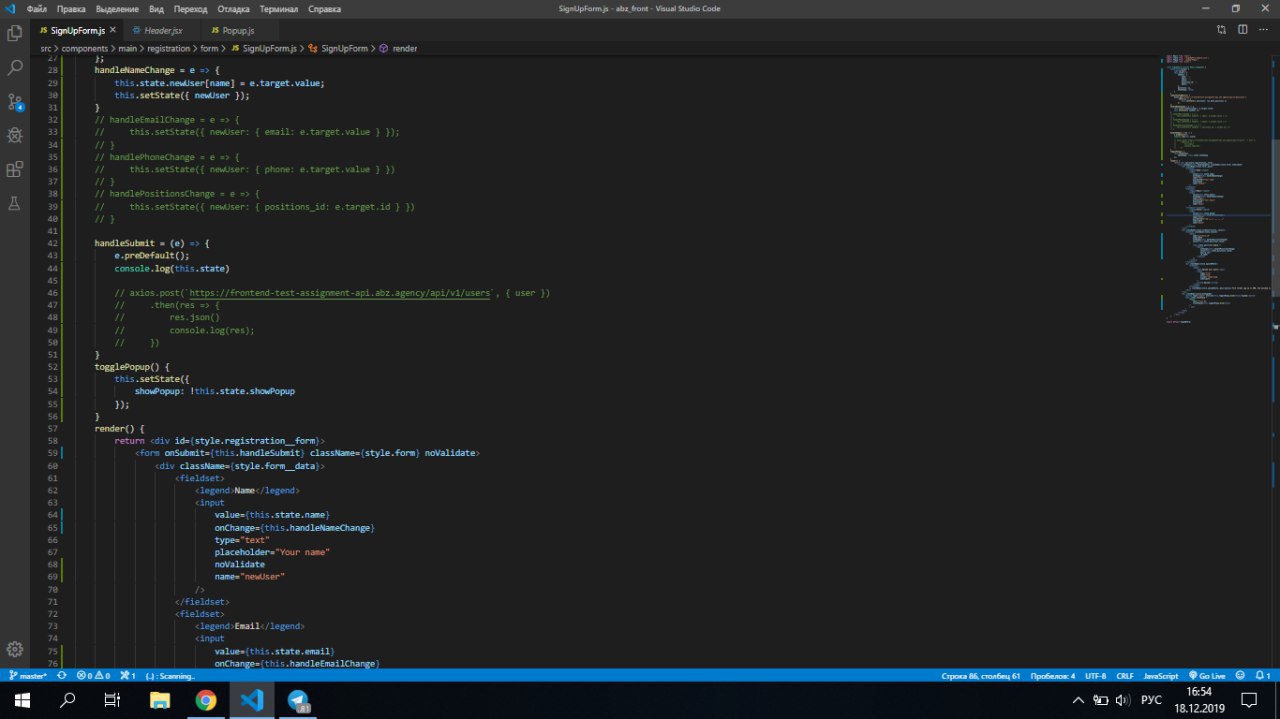
Task: Open the Test flask view
Action: (x=15, y=203)
